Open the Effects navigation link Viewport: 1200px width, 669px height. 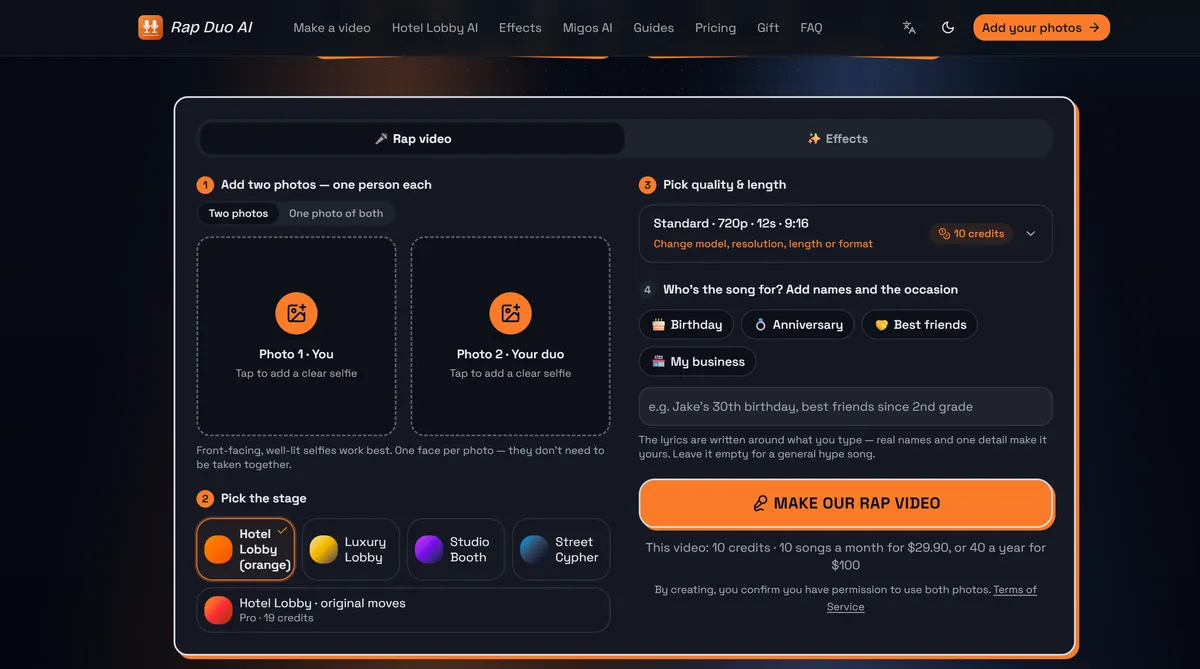click(x=520, y=28)
